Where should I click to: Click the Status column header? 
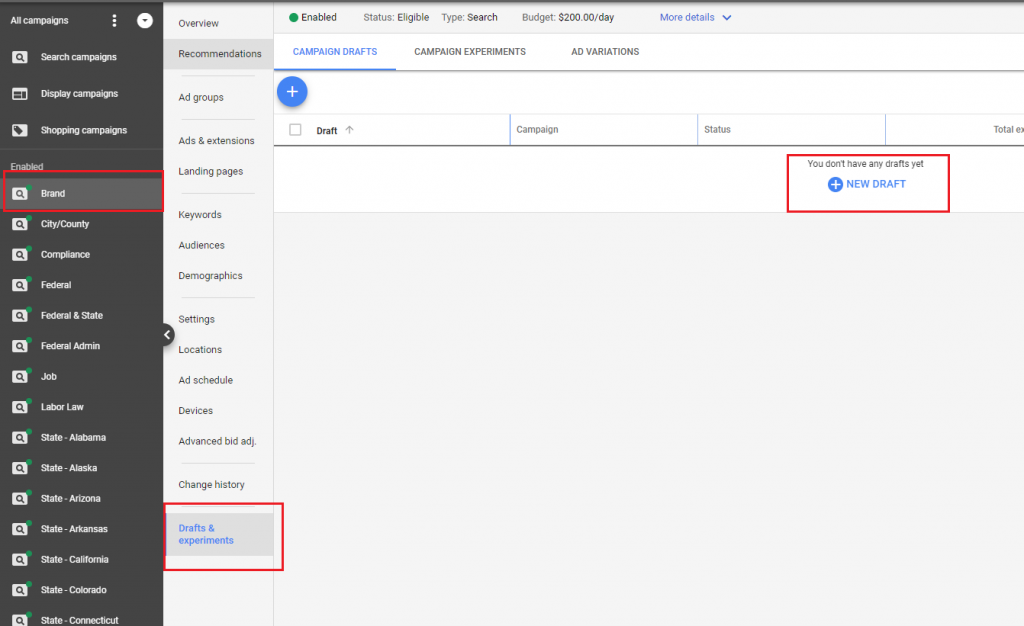tap(717, 130)
